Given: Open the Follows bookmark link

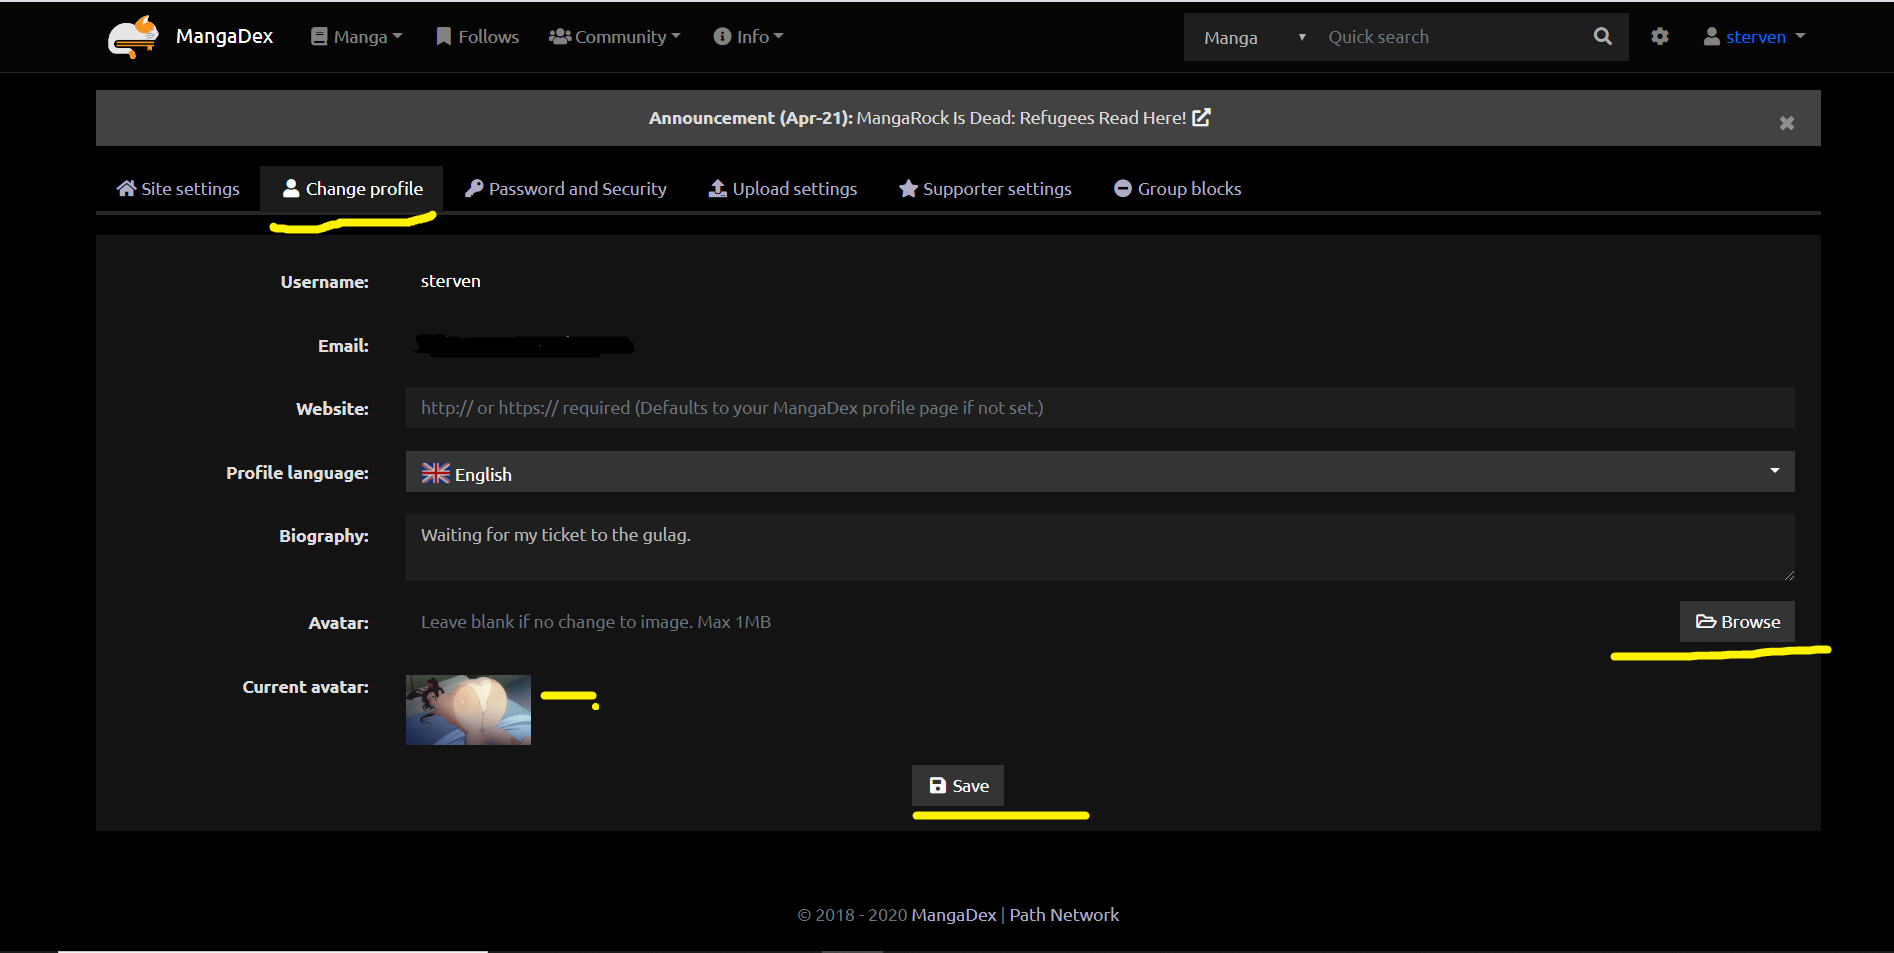Looking at the screenshot, I should [x=477, y=37].
